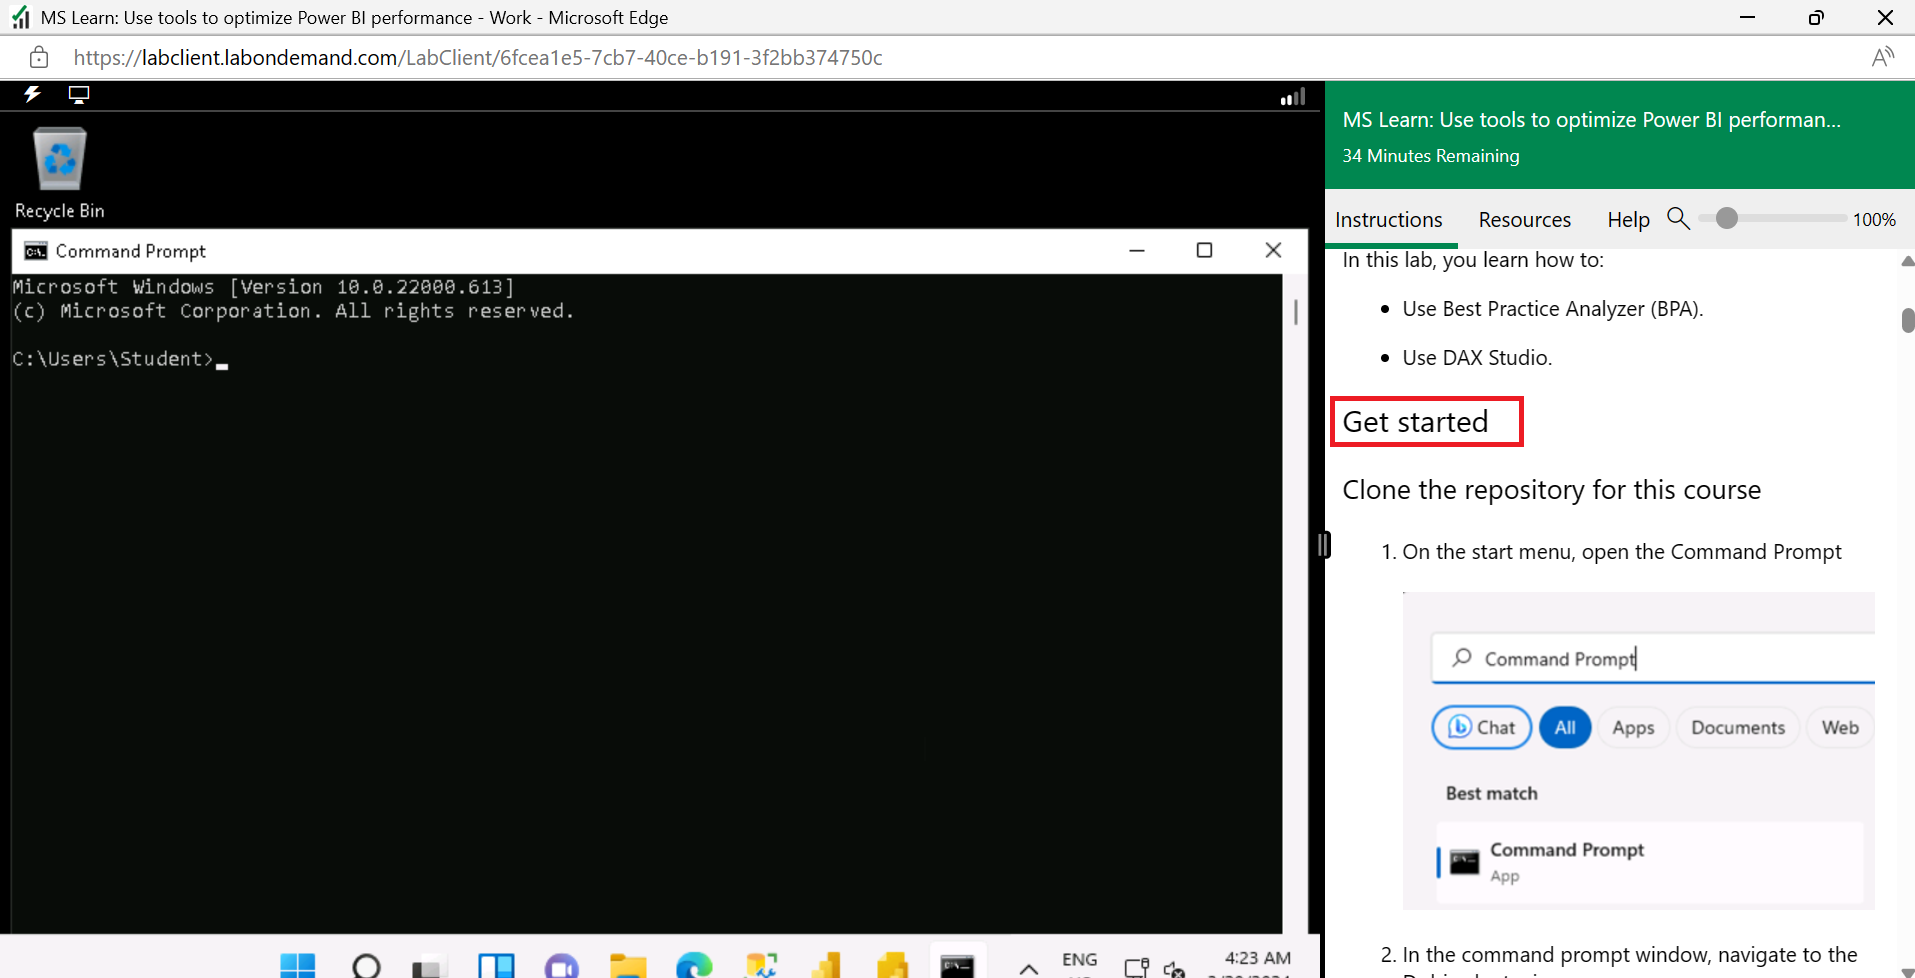Launch Microsoft Edge from taskbar
Screen dimensions: 1915x978
[694, 965]
